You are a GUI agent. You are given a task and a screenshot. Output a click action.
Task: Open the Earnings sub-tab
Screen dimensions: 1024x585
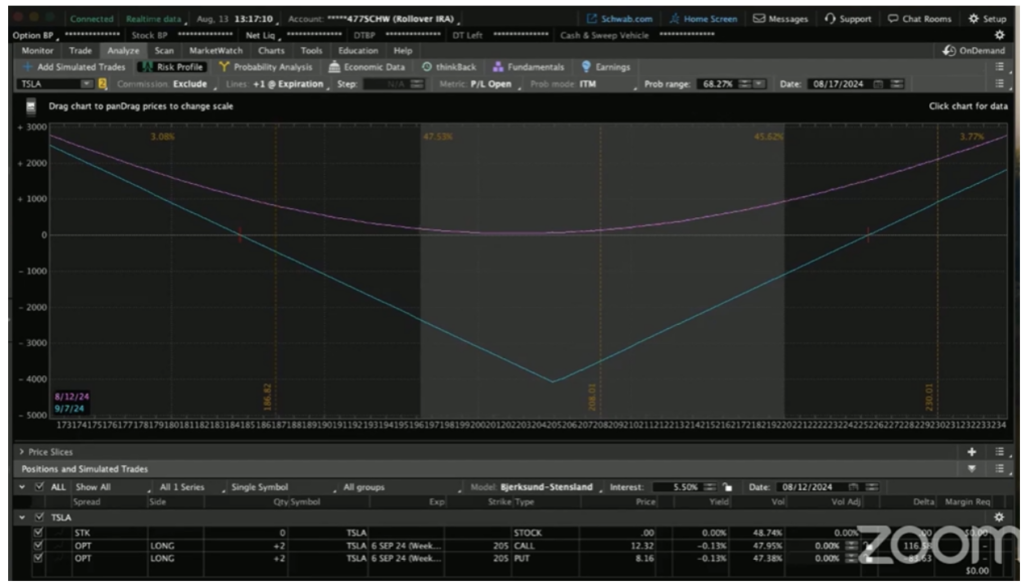[x=605, y=67]
